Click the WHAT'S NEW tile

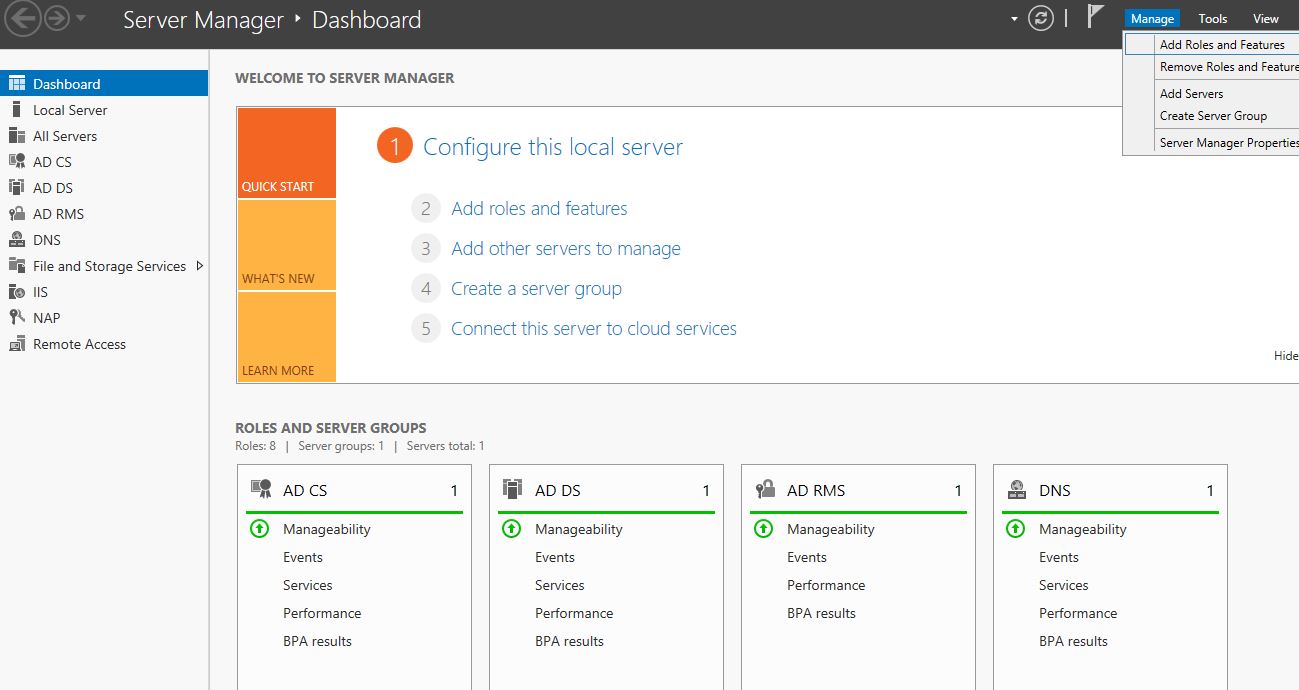coord(286,245)
